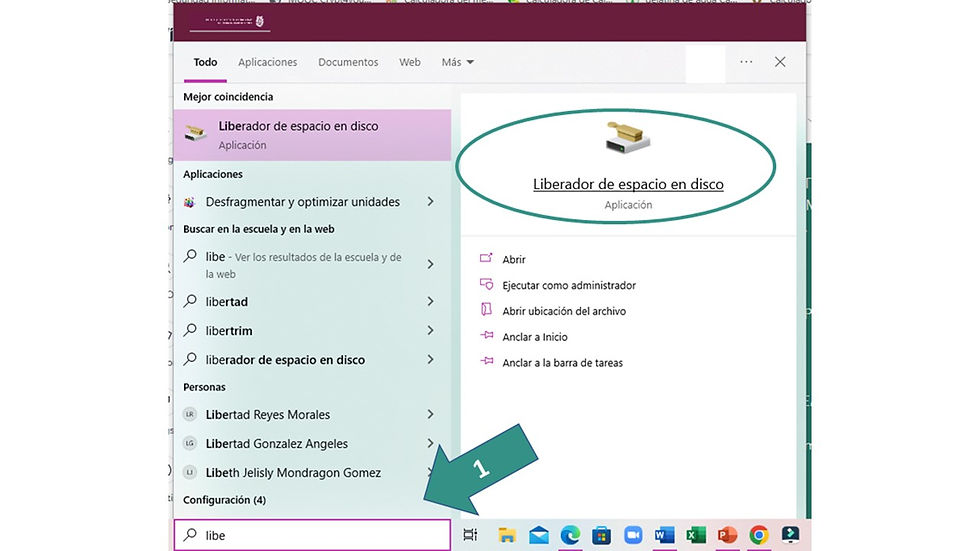Click Abrir in the actions list

click(514, 259)
